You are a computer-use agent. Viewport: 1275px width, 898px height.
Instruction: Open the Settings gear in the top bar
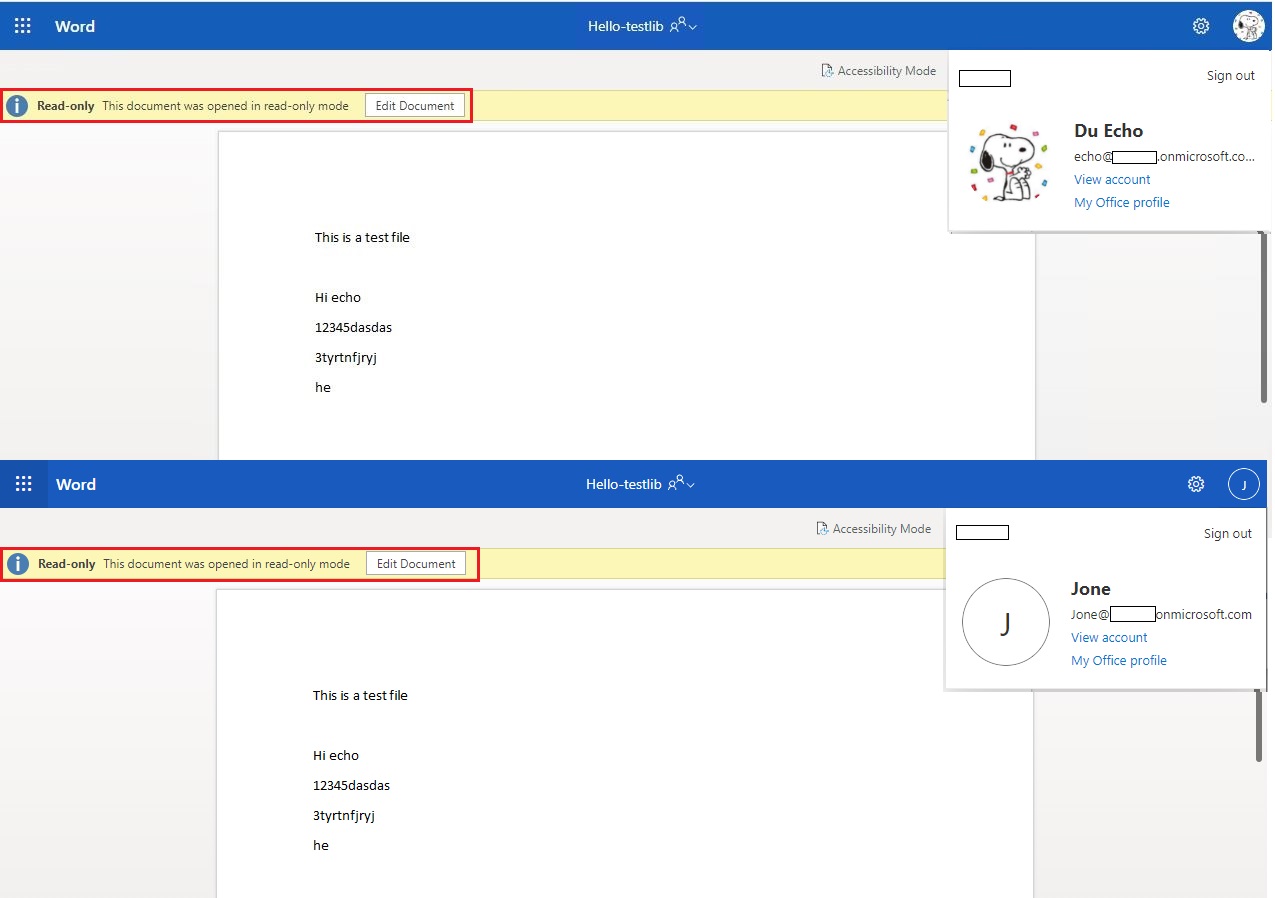1200,26
